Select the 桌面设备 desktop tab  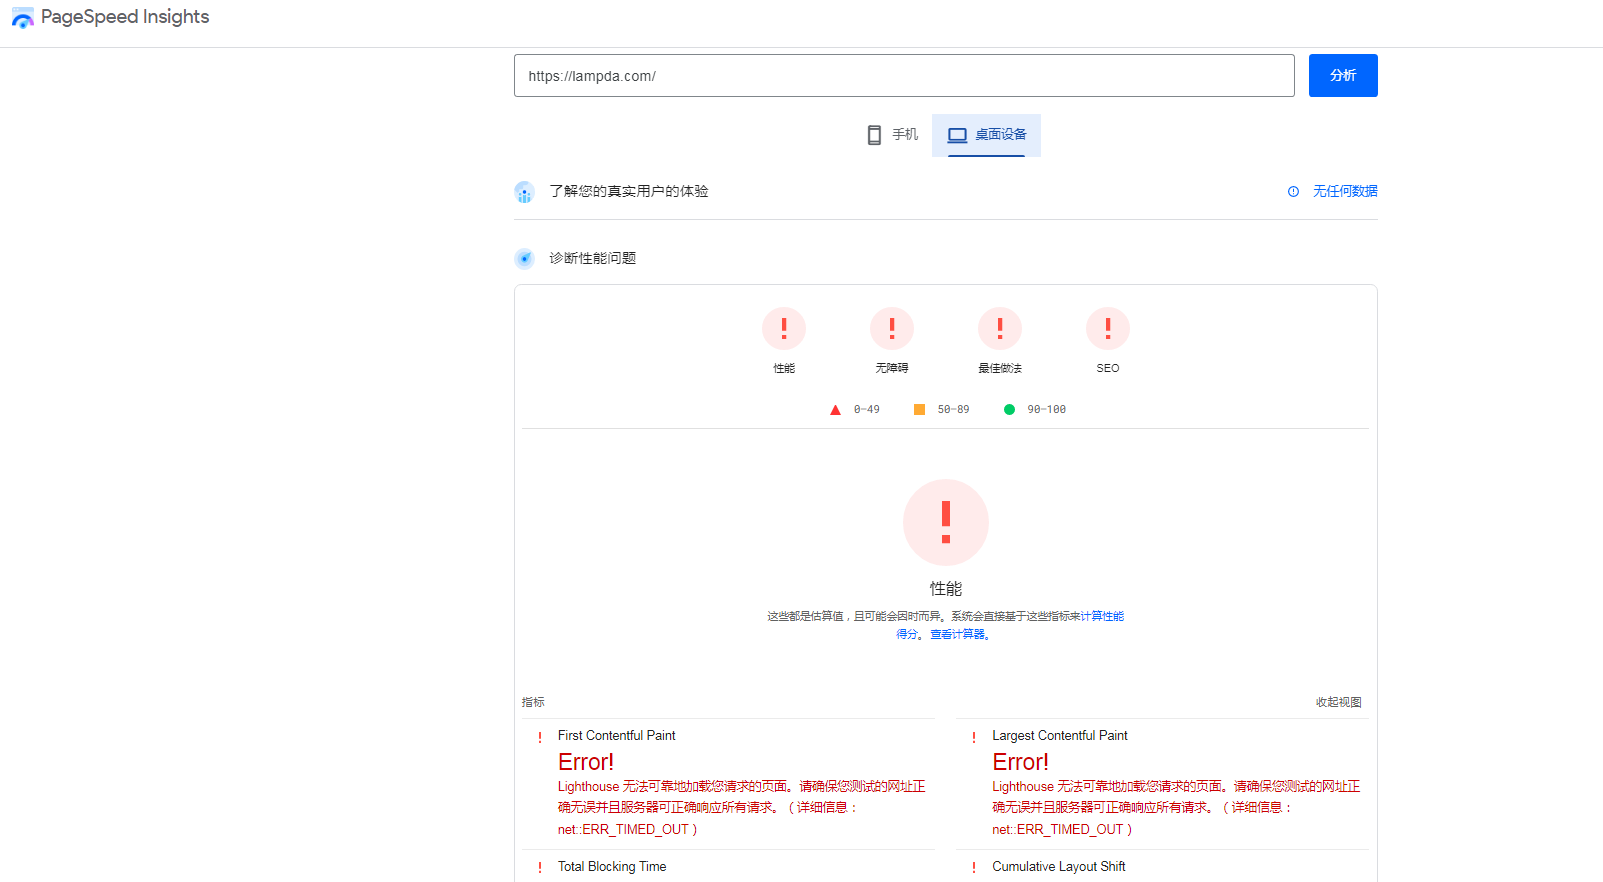tap(986, 135)
